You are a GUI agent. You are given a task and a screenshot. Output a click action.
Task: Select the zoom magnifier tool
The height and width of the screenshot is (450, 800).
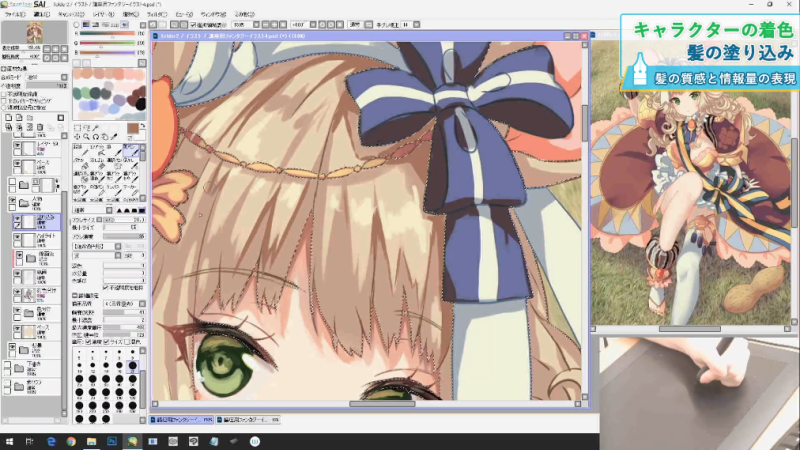86,137
